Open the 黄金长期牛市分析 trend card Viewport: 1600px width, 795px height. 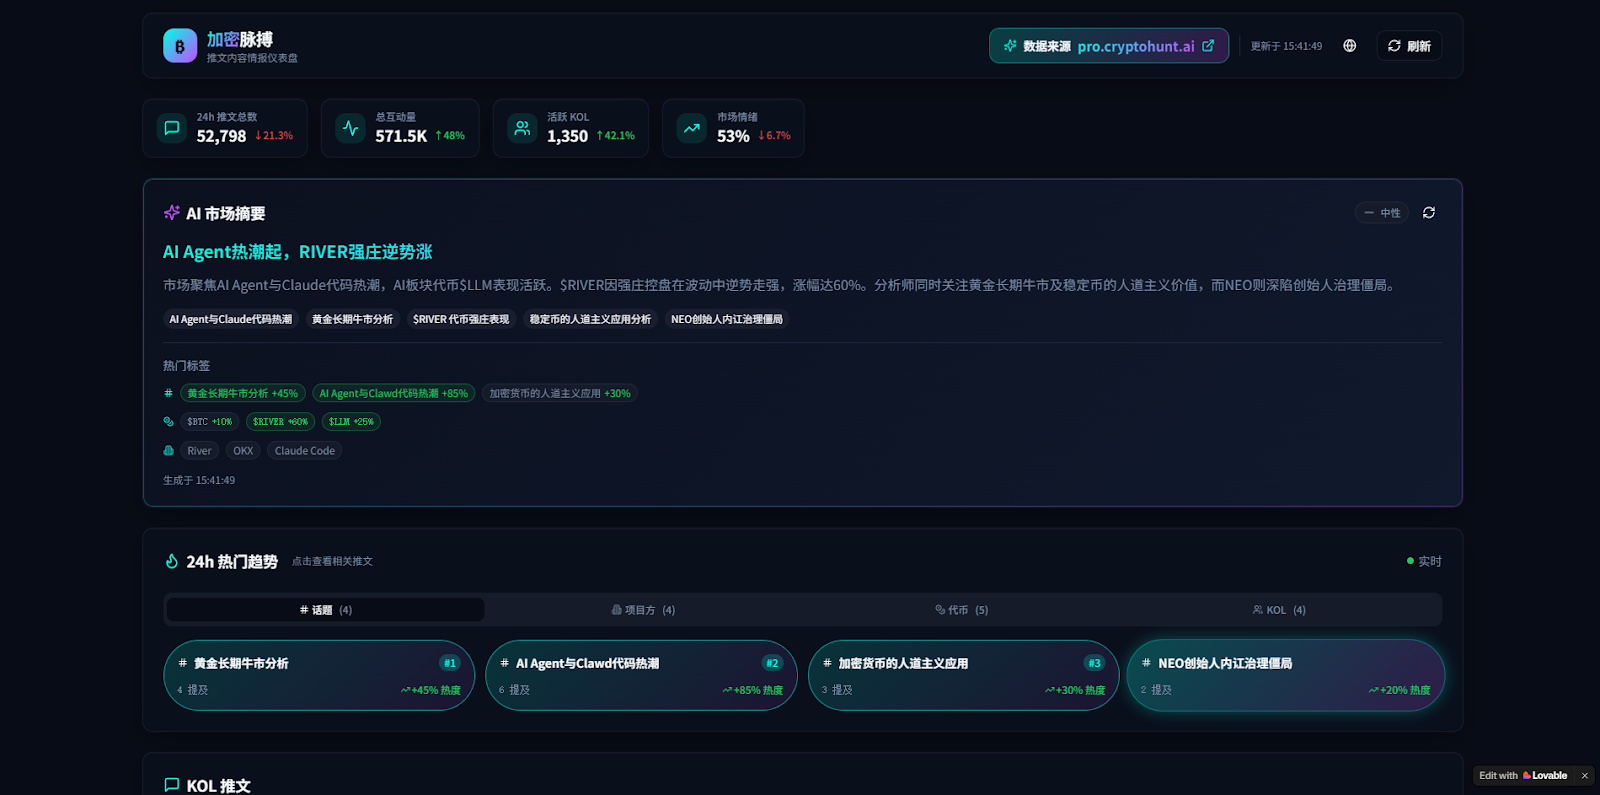319,676
